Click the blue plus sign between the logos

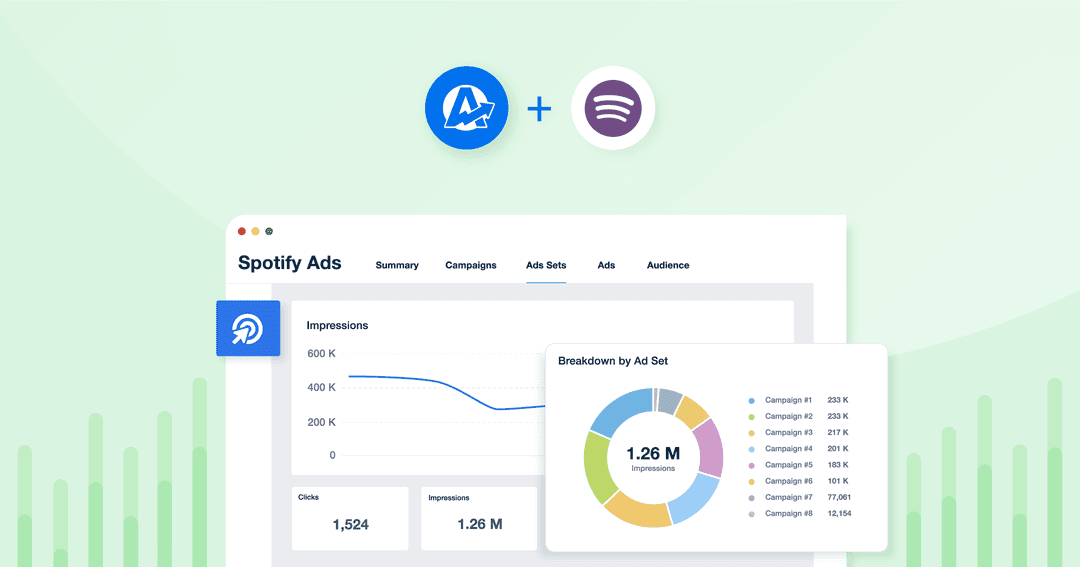click(539, 109)
